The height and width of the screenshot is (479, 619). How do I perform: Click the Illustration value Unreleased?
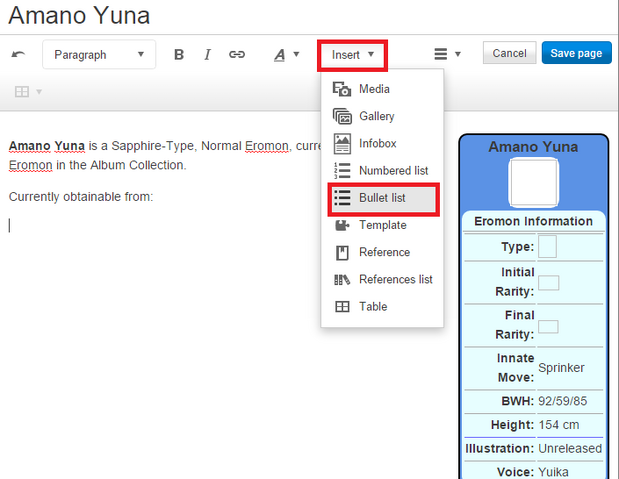tap(570, 449)
